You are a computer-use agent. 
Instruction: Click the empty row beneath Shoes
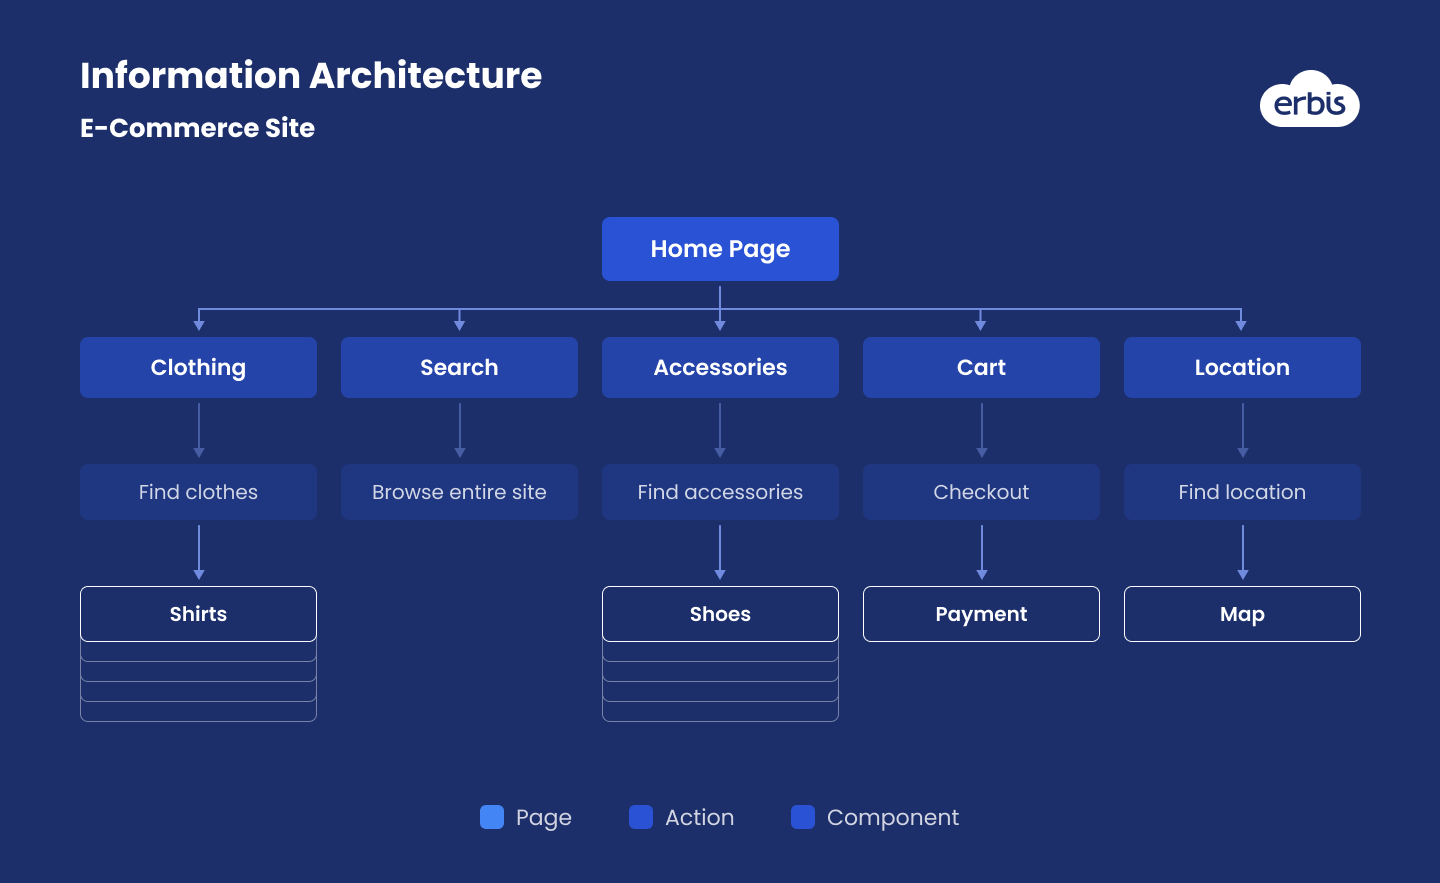[x=720, y=651]
